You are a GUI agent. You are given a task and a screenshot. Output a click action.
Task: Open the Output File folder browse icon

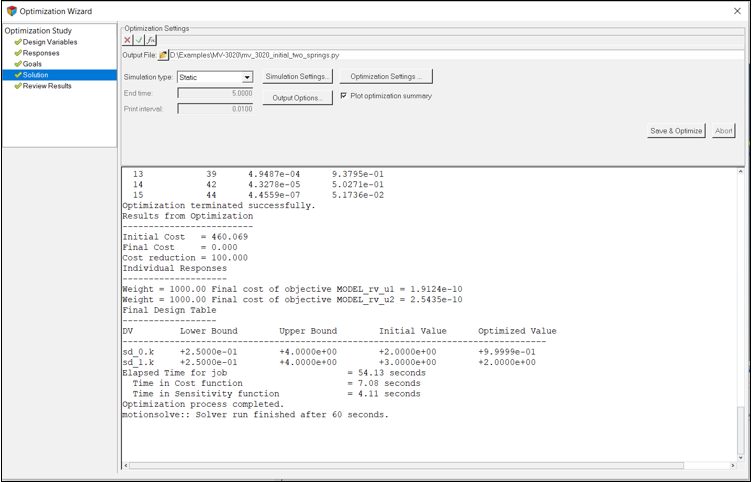click(x=163, y=55)
